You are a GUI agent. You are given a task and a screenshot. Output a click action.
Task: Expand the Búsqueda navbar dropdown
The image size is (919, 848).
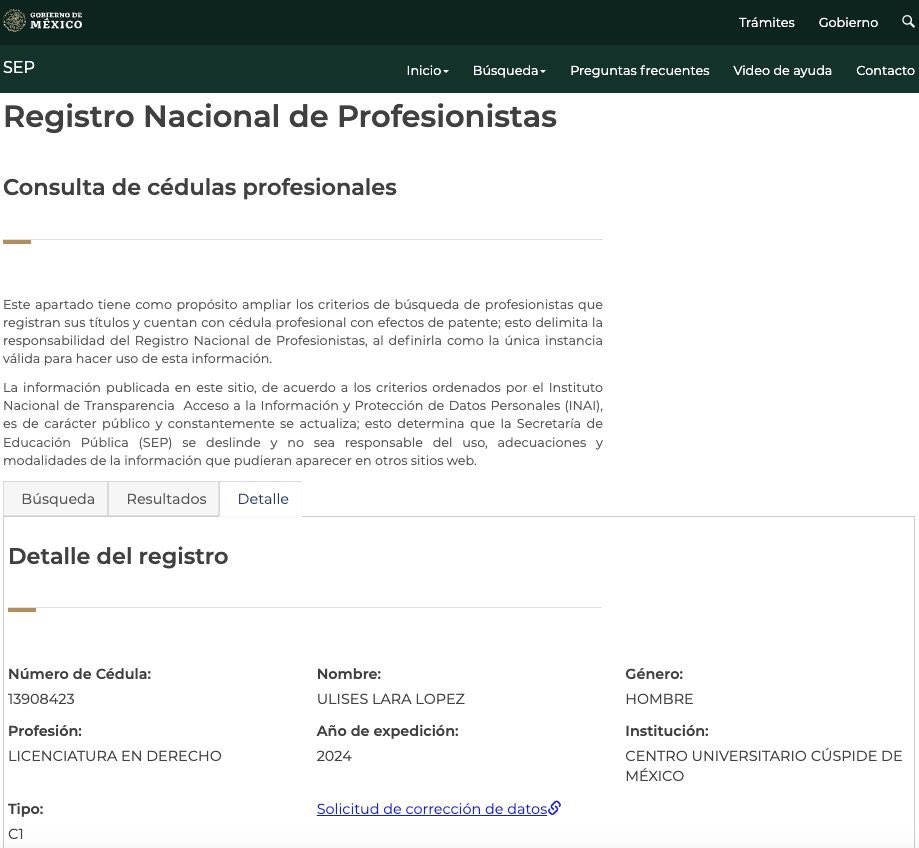[509, 70]
